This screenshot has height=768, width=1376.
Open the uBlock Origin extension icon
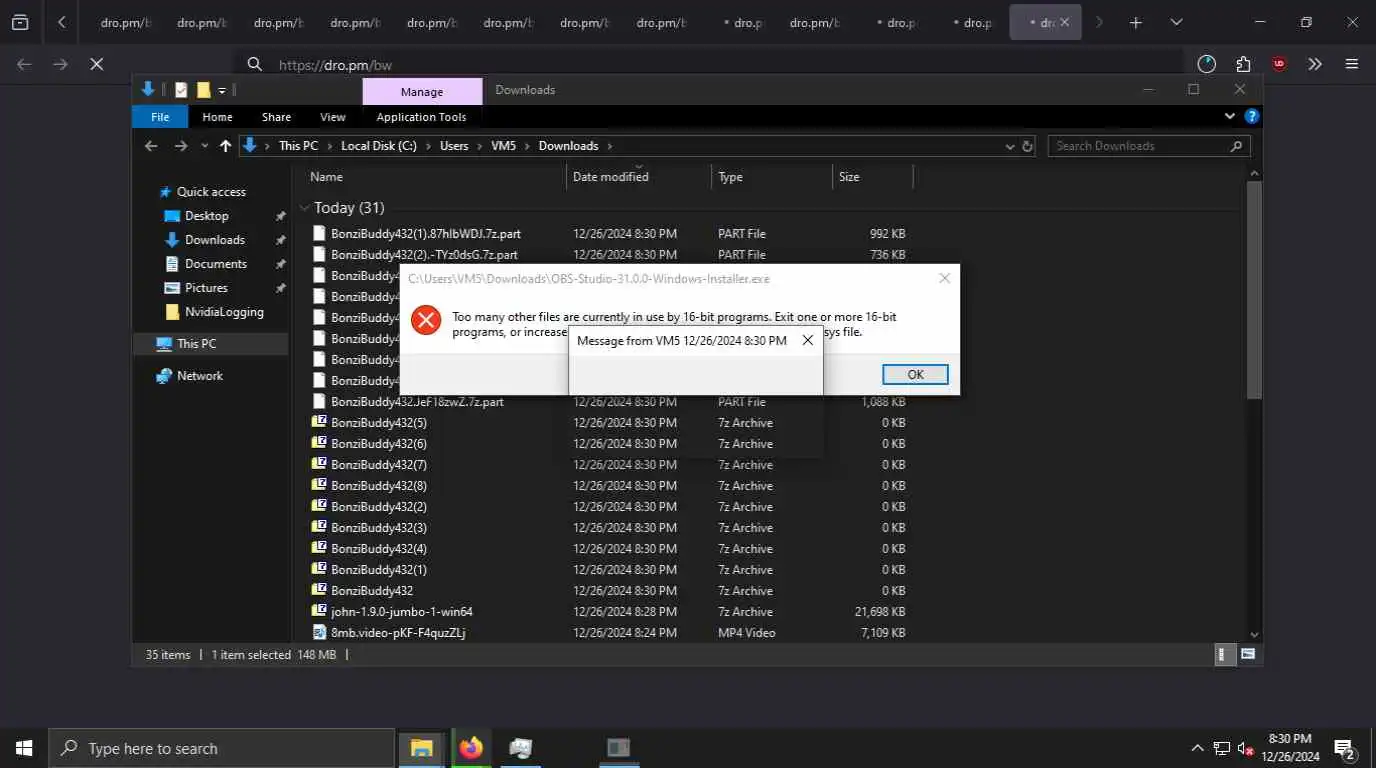[1279, 64]
